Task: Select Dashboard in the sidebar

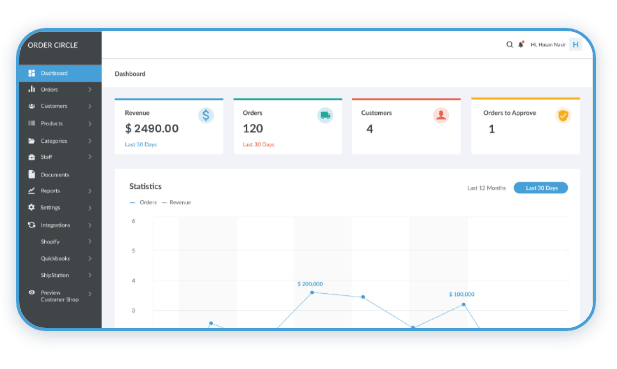Action: 60,73
